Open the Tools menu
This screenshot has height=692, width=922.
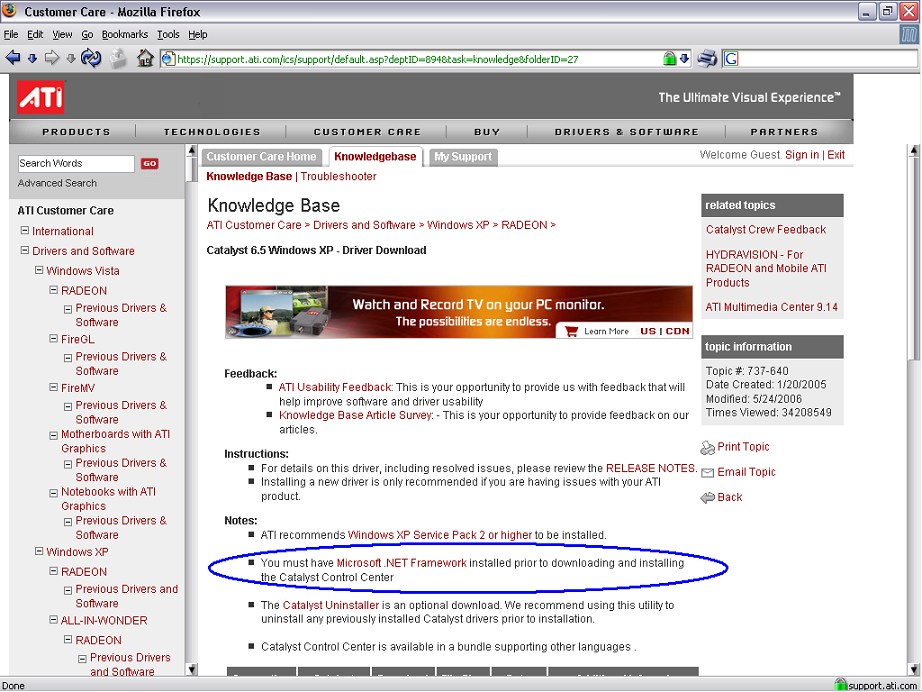pyautogui.click(x=168, y=35)
